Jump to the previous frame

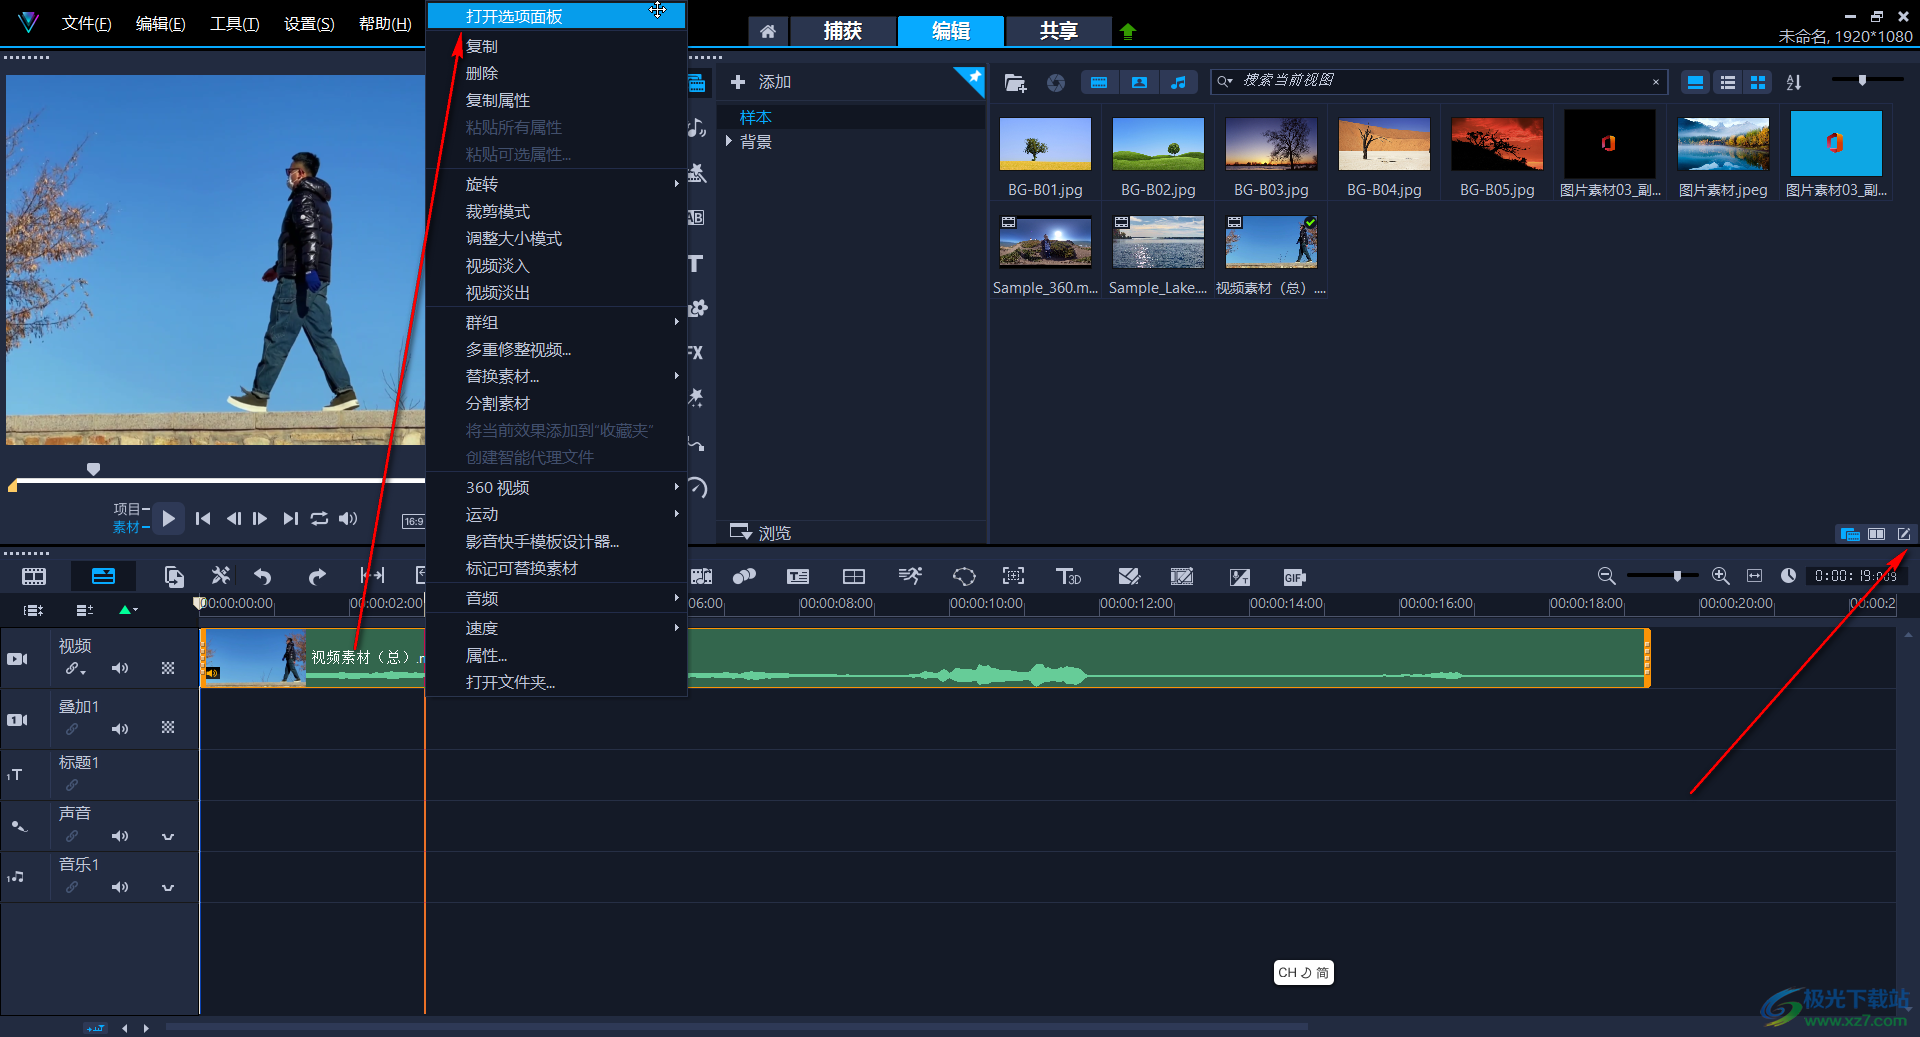[233, 518]
